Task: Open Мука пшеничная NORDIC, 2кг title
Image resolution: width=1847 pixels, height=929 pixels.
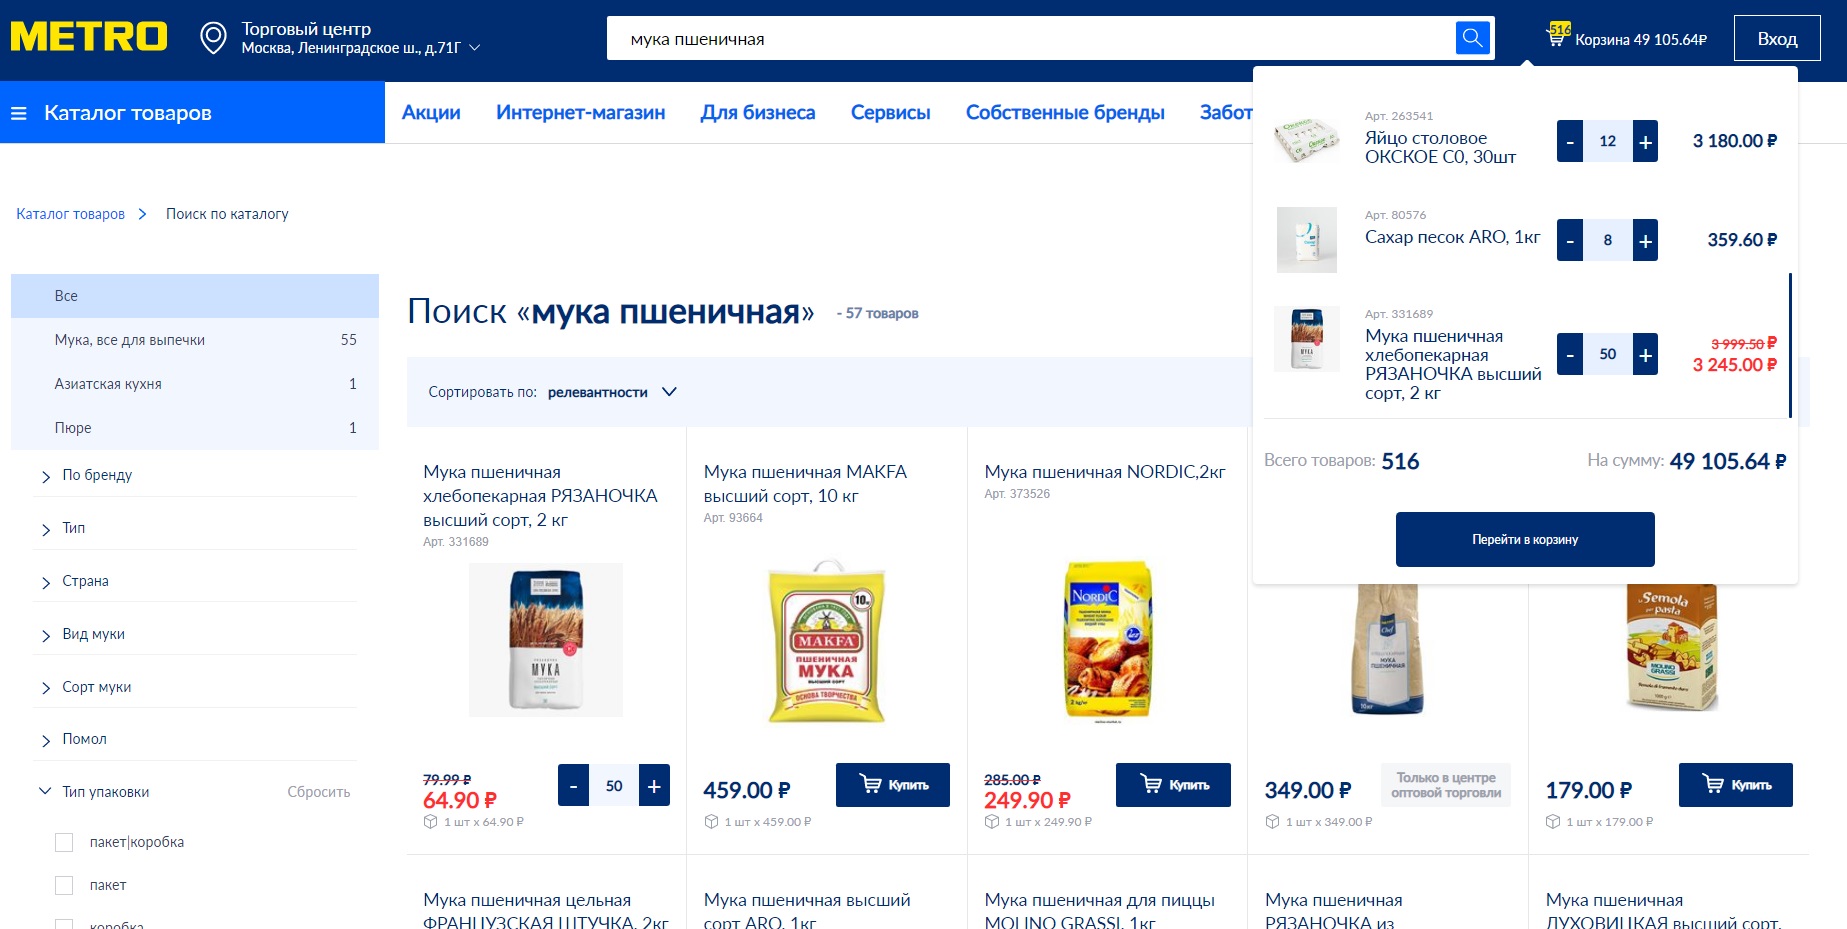Action: tap(1105, 472)
